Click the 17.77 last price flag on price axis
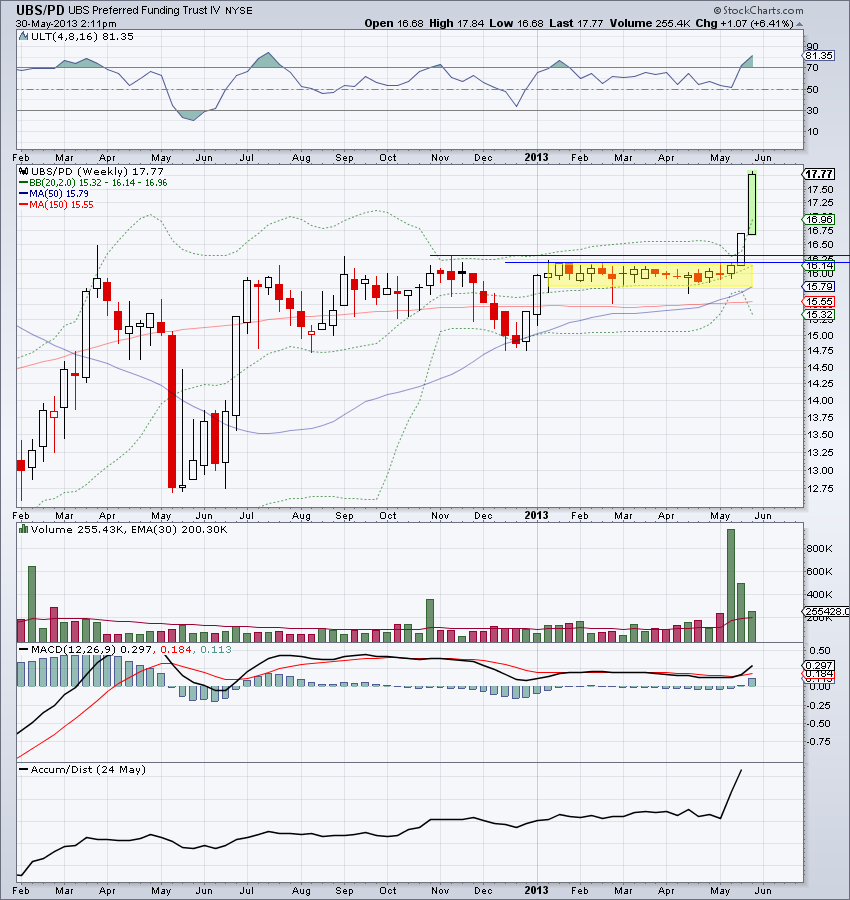Image resolution: width=850 pixels, height=900 pixels. coord(818,174)
